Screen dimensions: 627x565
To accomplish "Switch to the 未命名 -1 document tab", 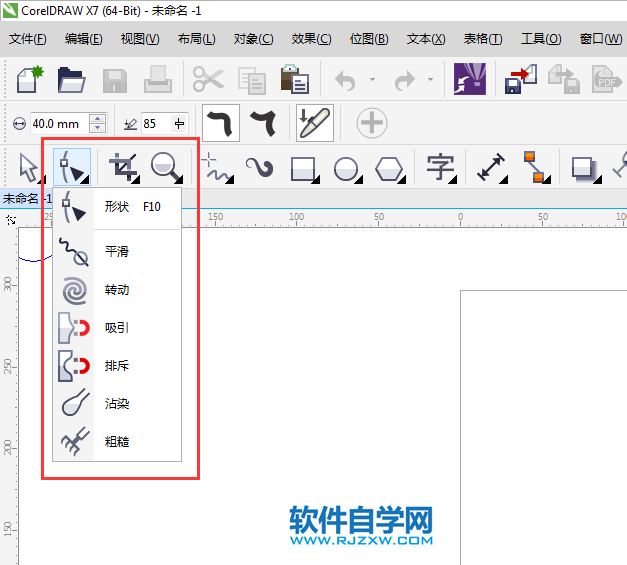I will 26,198.
